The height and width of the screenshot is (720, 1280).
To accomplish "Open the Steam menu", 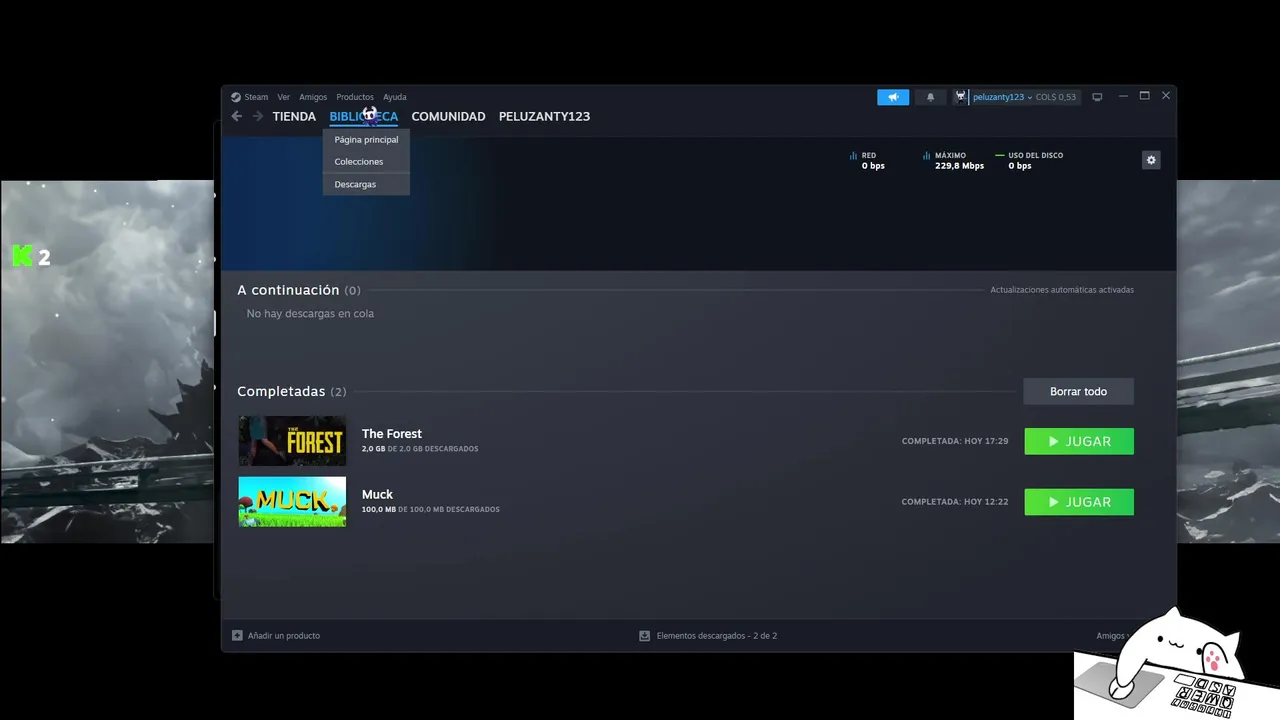I will click(257, 97).
